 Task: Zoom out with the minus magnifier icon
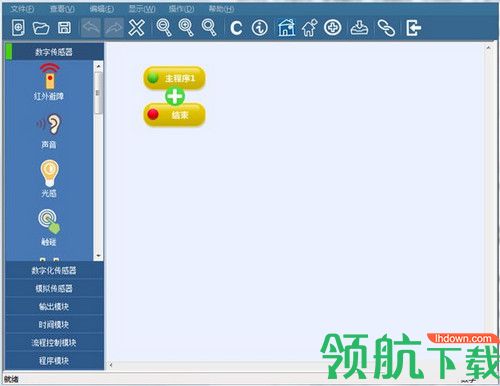pyautogui.click(x=164, y=28)
